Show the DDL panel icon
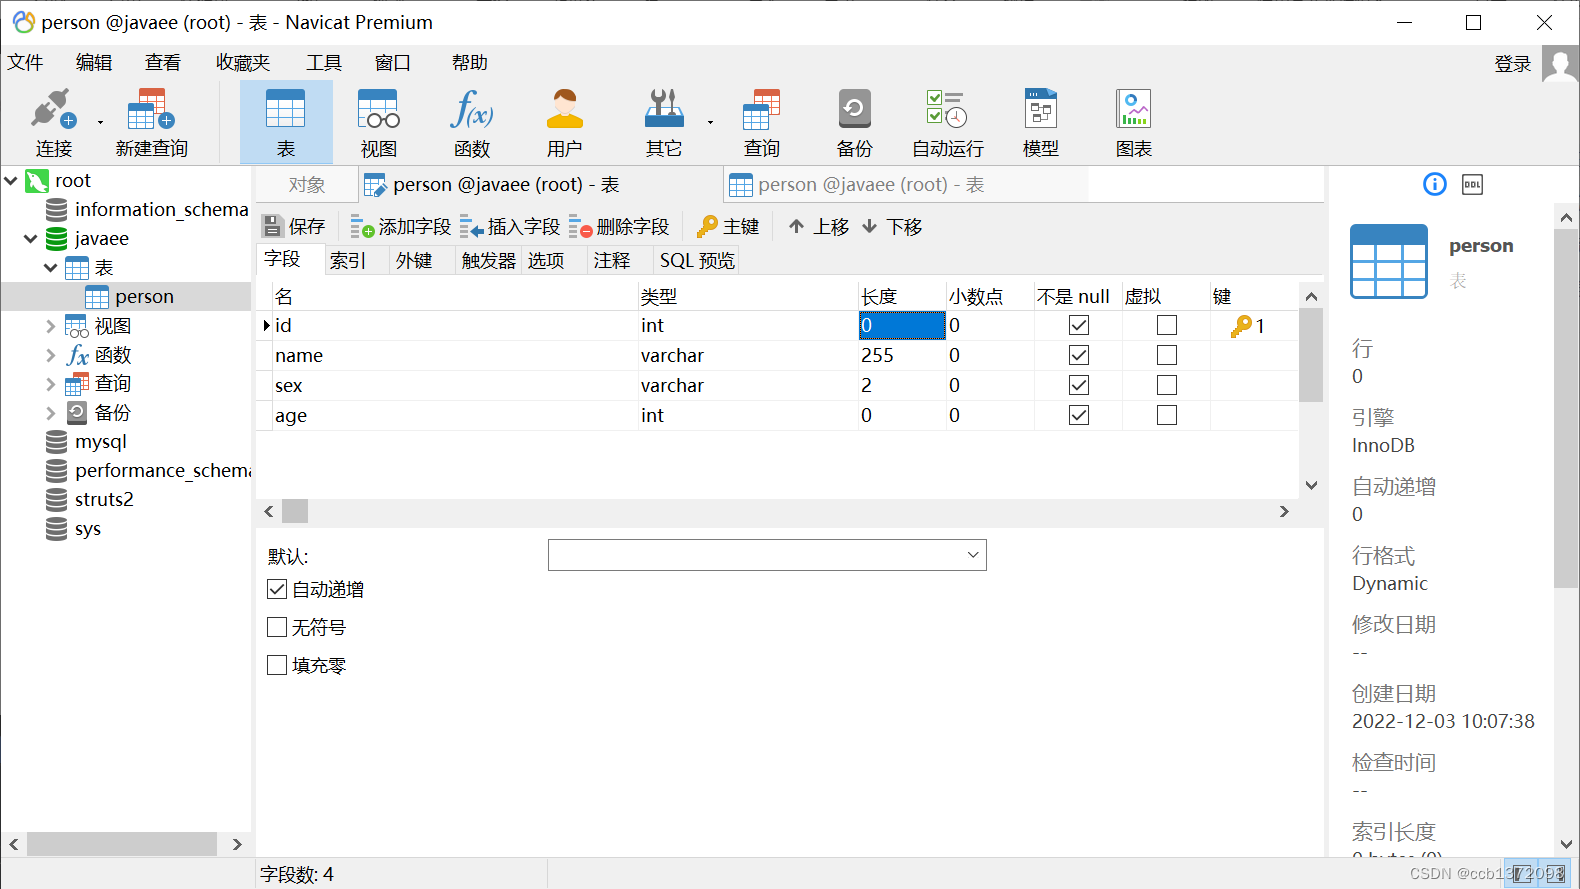1580x889 pixels. pos(1472,184)
